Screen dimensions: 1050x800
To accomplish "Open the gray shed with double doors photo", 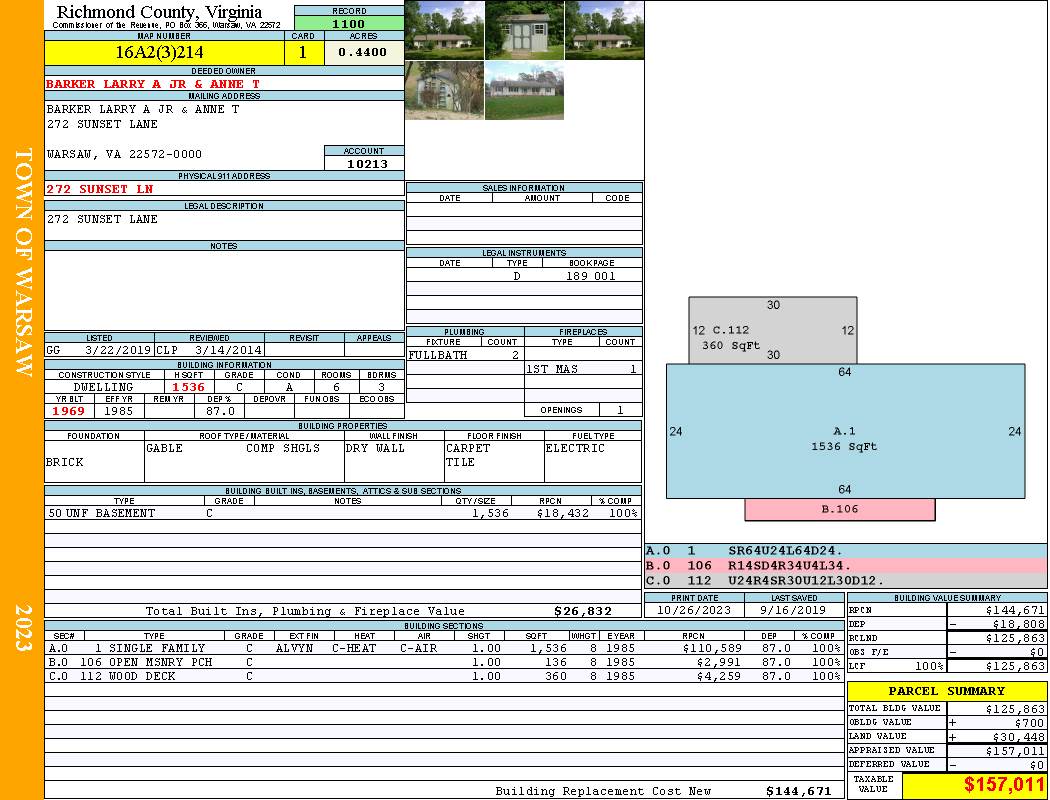I will point(524,30).
